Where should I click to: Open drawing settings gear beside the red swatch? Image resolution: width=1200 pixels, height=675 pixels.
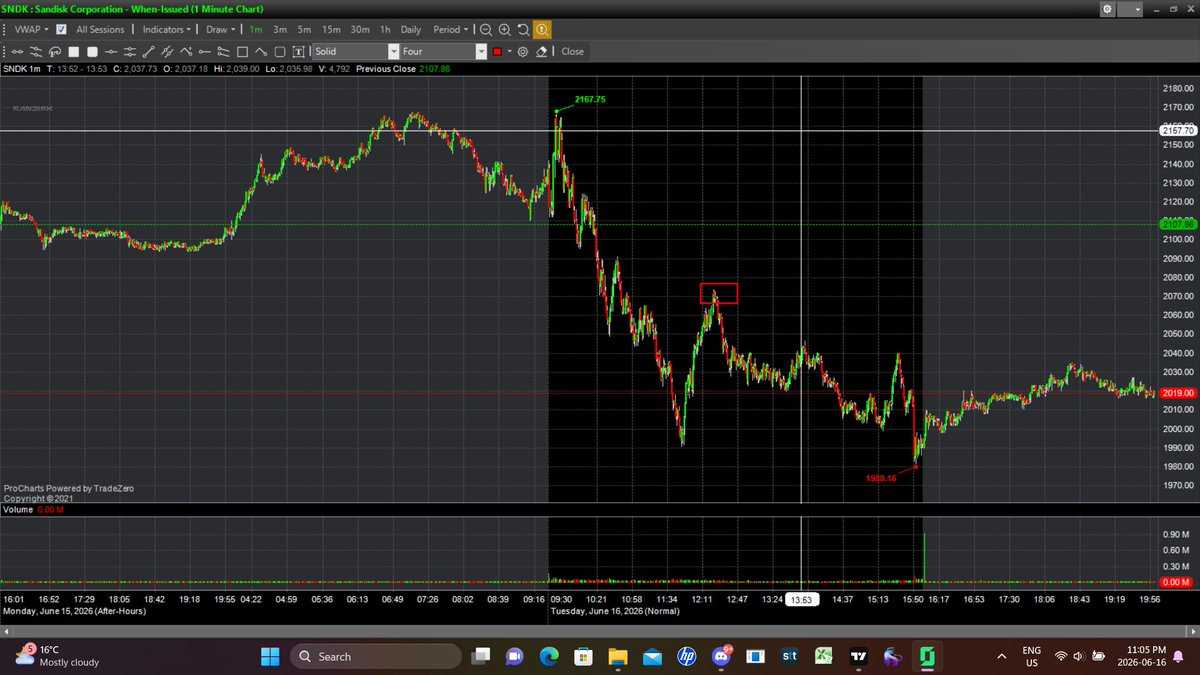(523, 51)
